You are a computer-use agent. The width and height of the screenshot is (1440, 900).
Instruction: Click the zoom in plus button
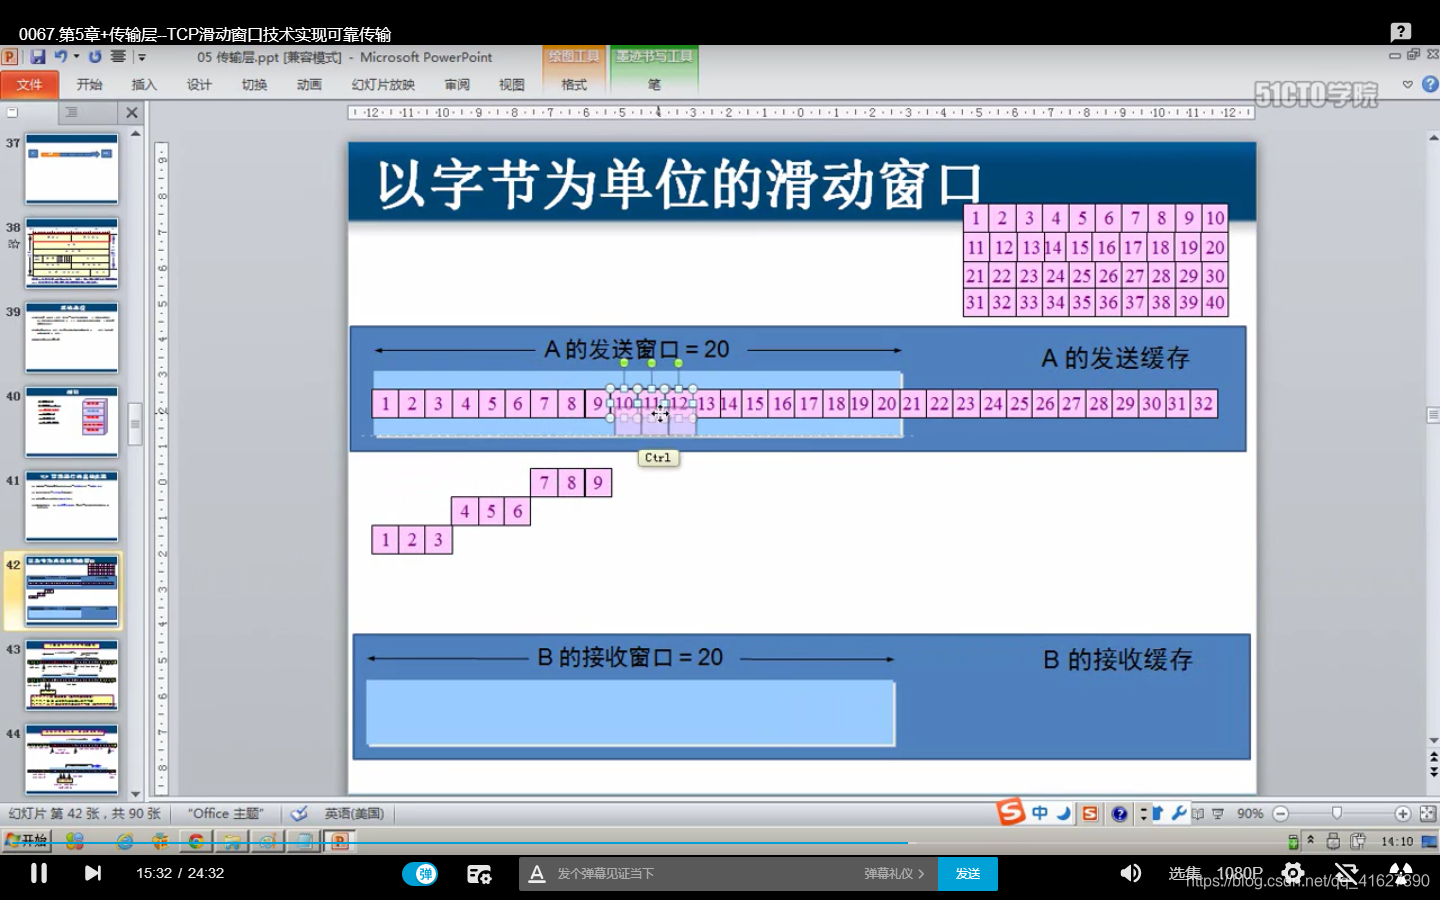[x=1403, y=814]
